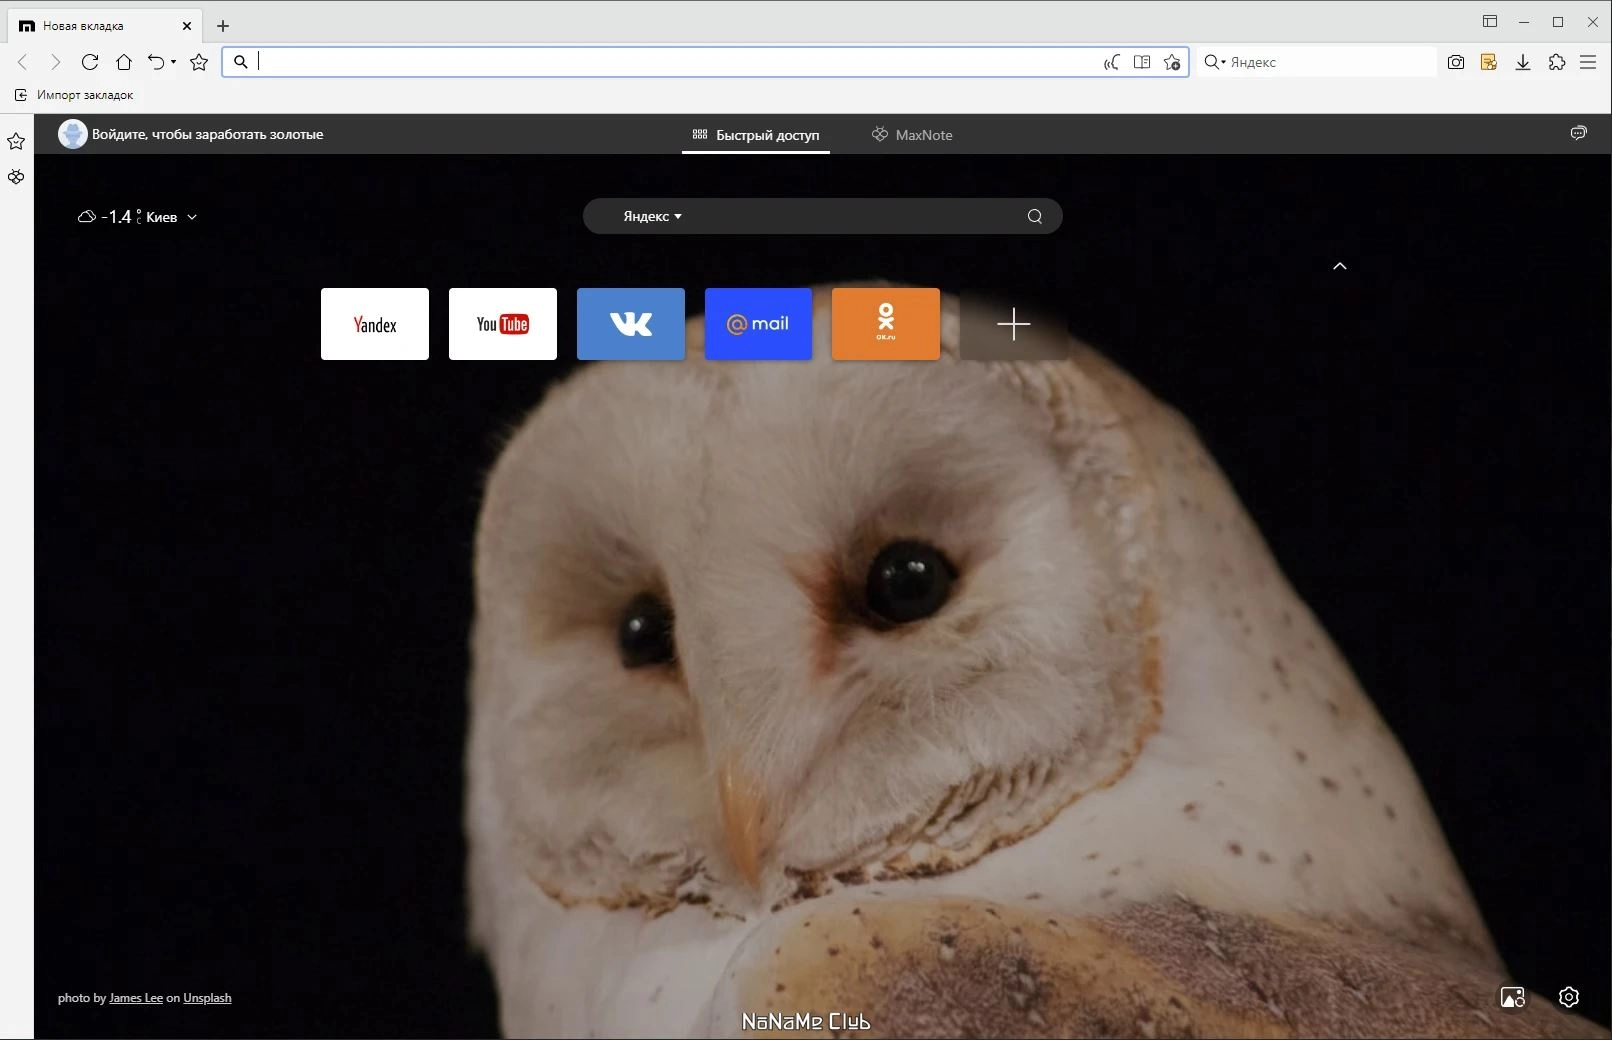Viewport: 1612px width, 1040px height.
Task: Open the Unsplash link
Action: (x=207, y=998)
